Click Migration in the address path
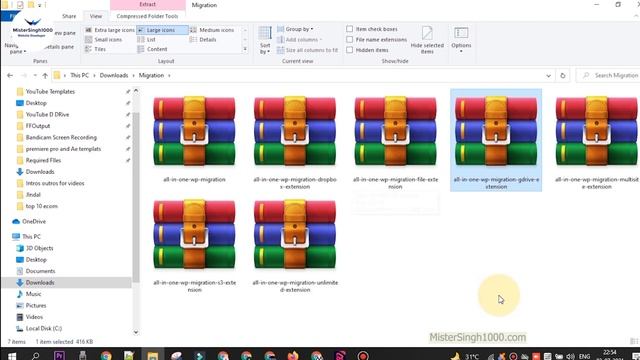The image size is (640, 360). pyautogui.click(x=151, y=76)
